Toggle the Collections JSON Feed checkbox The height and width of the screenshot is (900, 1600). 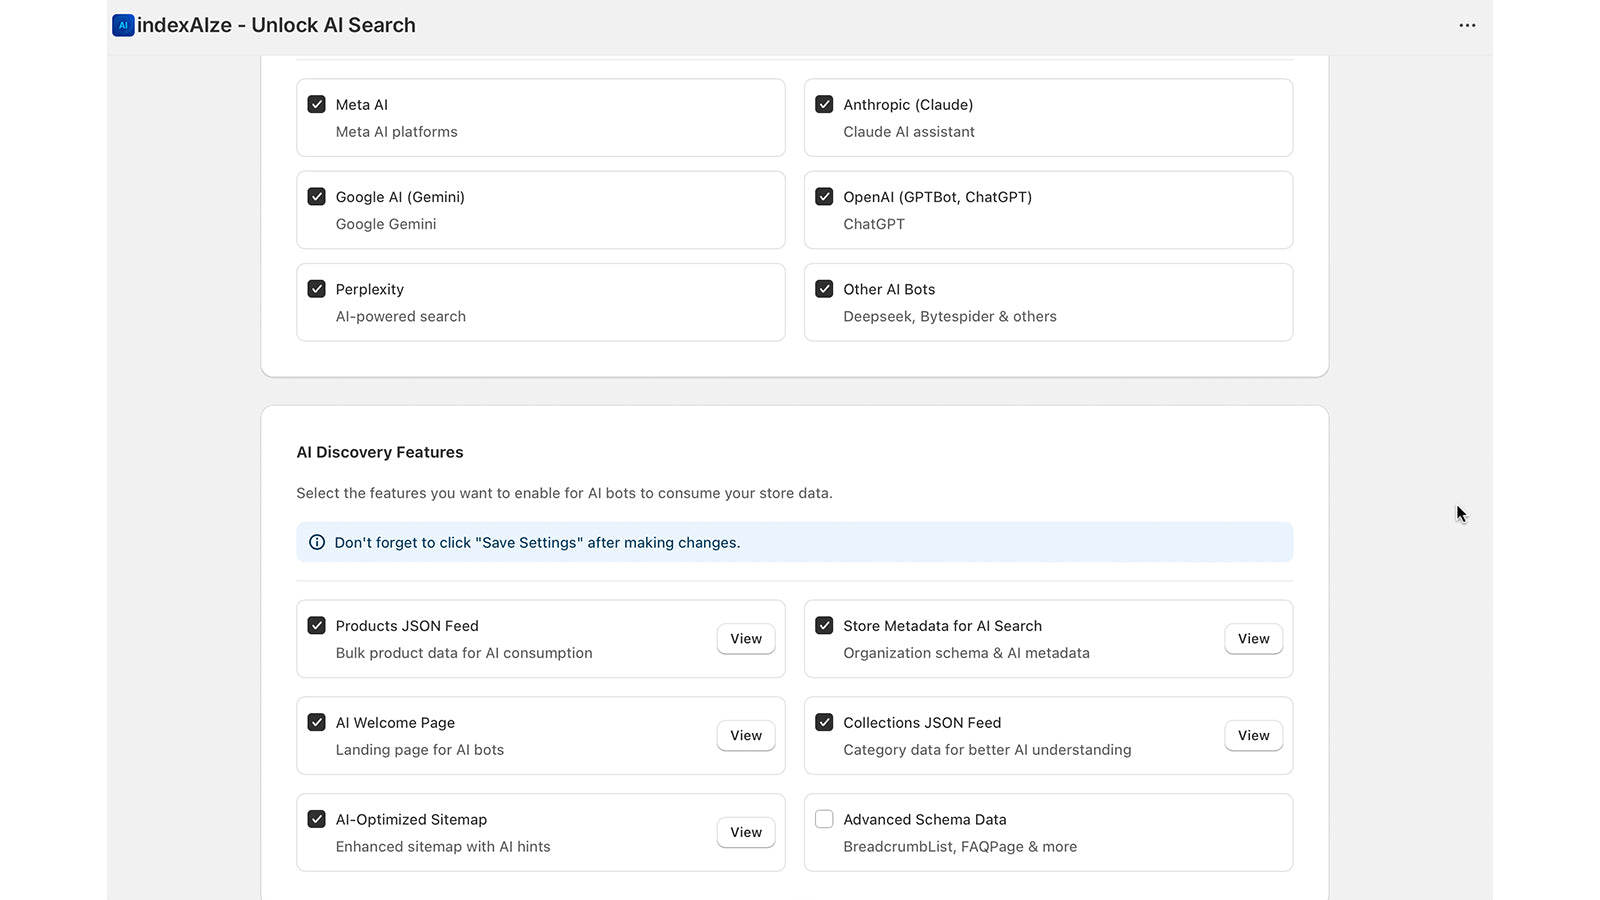pos(824,722)
